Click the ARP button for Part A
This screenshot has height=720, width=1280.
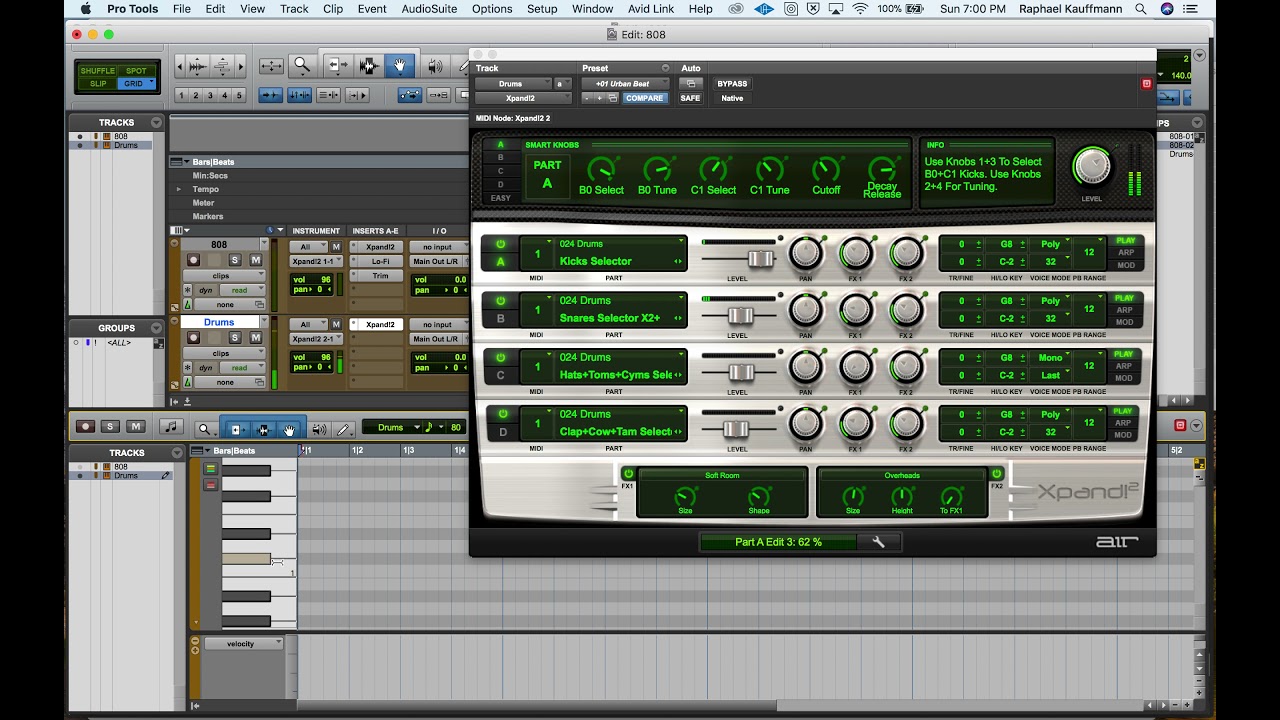pos(1125,253)
